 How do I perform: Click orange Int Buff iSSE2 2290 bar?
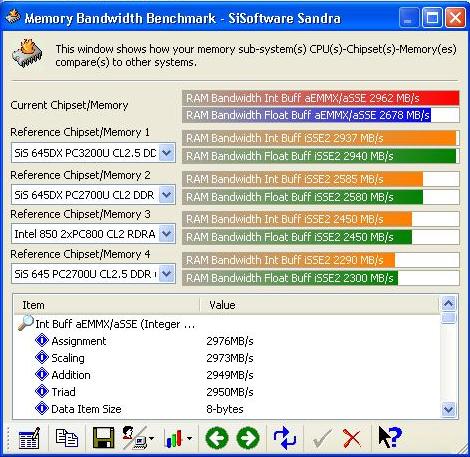pos(289,260)
